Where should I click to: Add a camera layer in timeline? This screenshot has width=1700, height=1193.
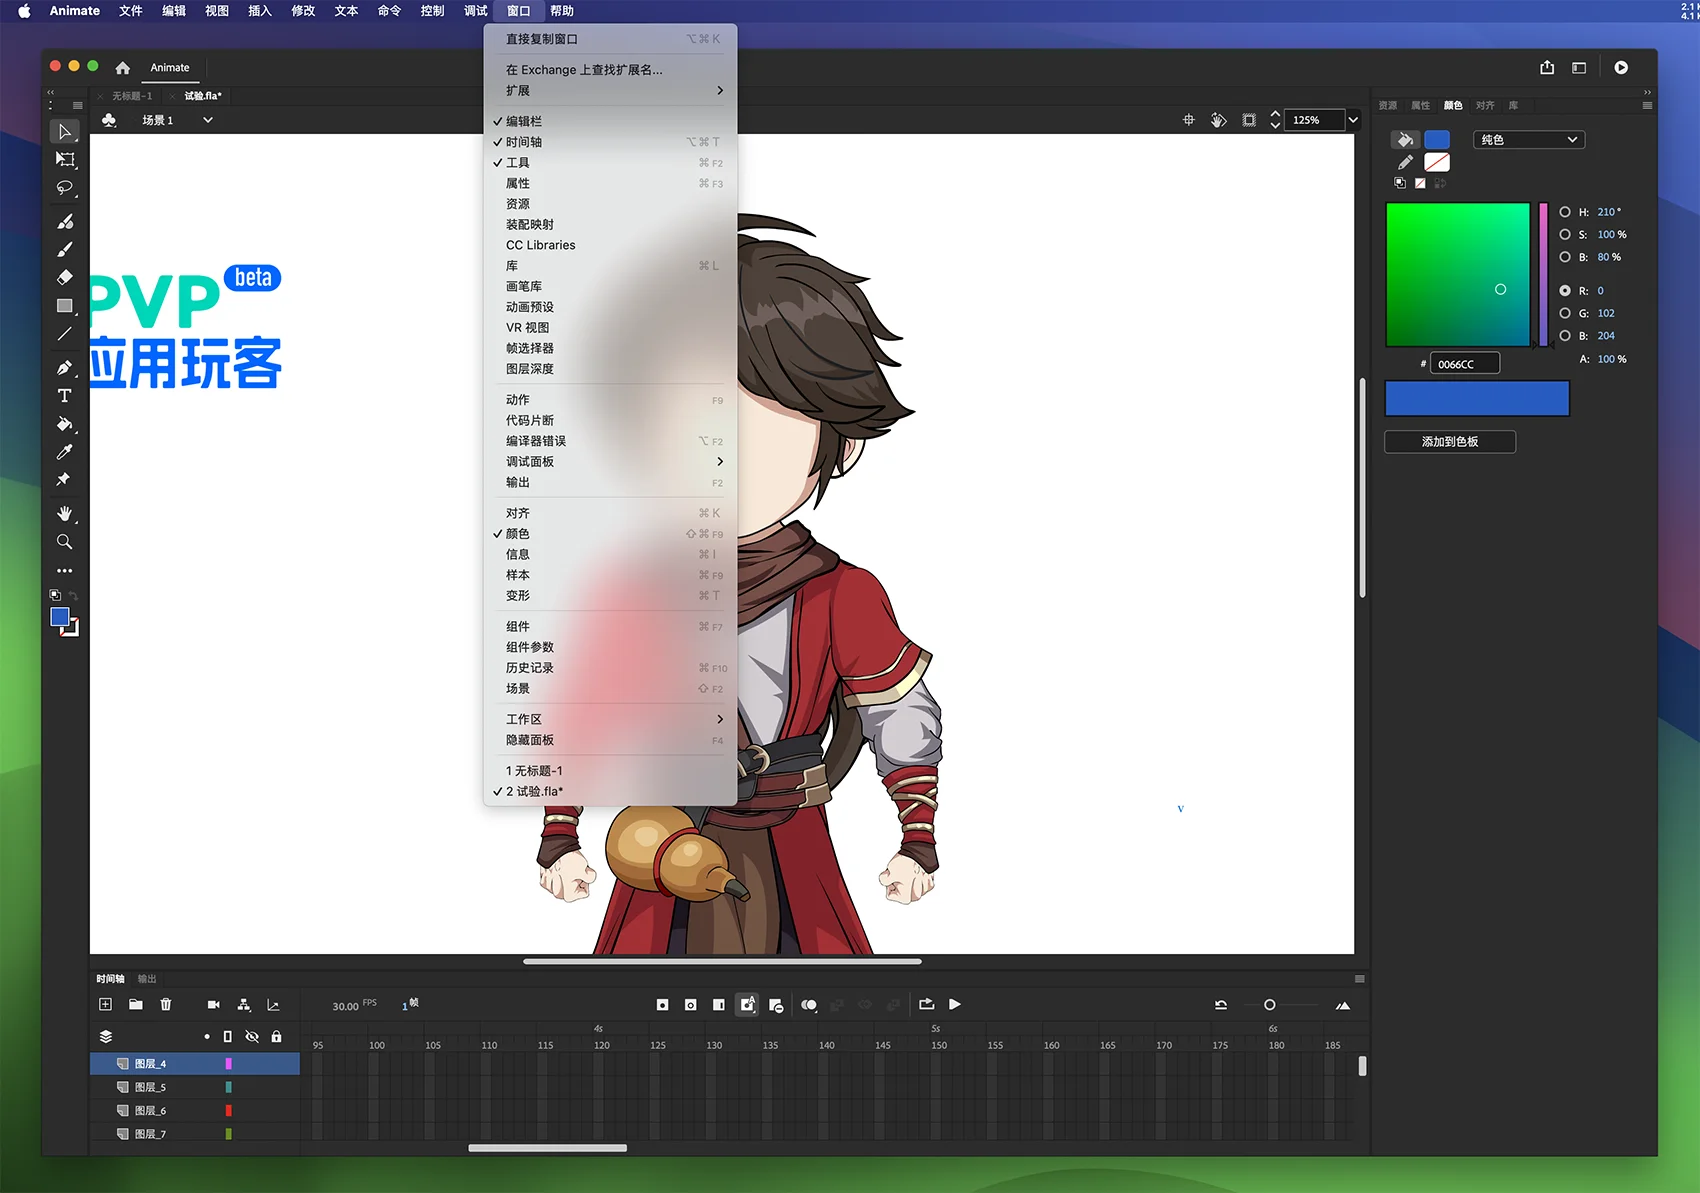click(x=213, y=1004)
